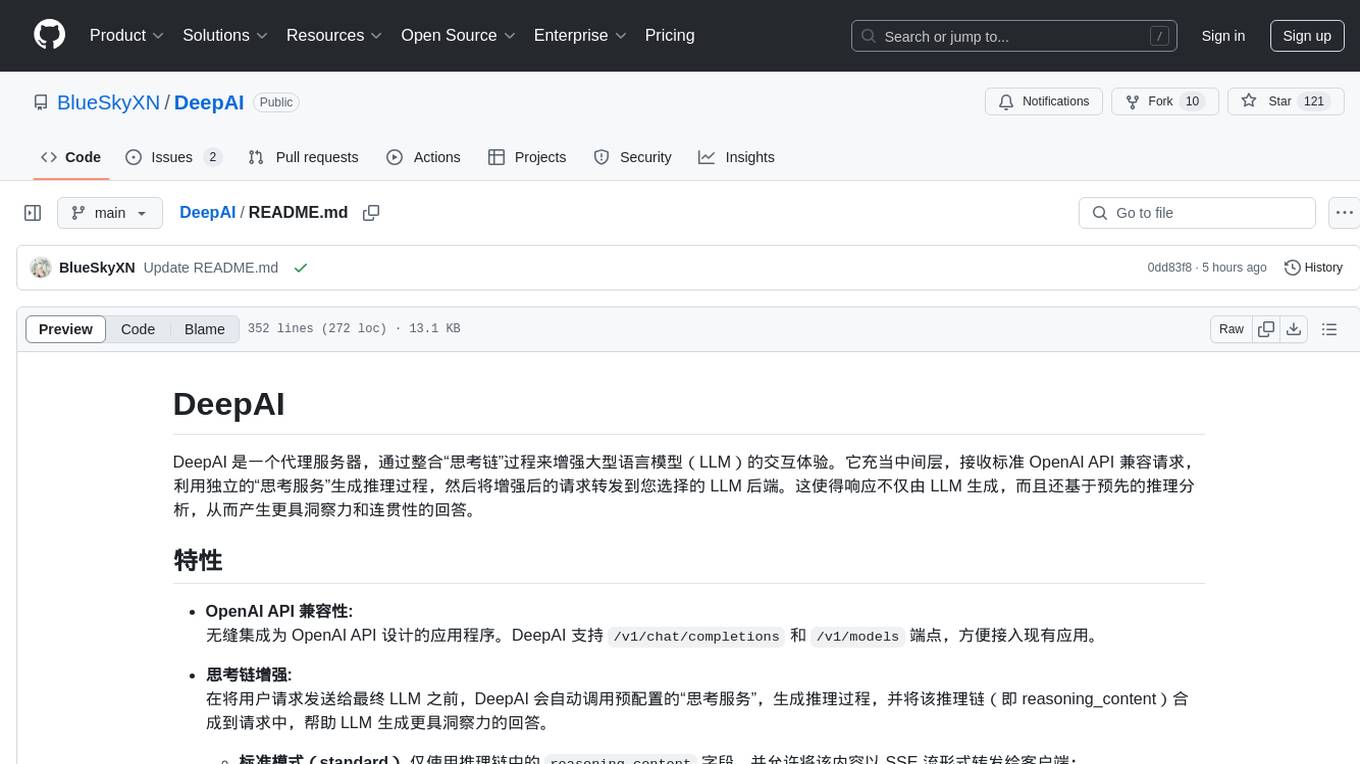The width and height of the screenshot is (1360, 764).
Task: Open the Projects tab
Action: point(527,157)
